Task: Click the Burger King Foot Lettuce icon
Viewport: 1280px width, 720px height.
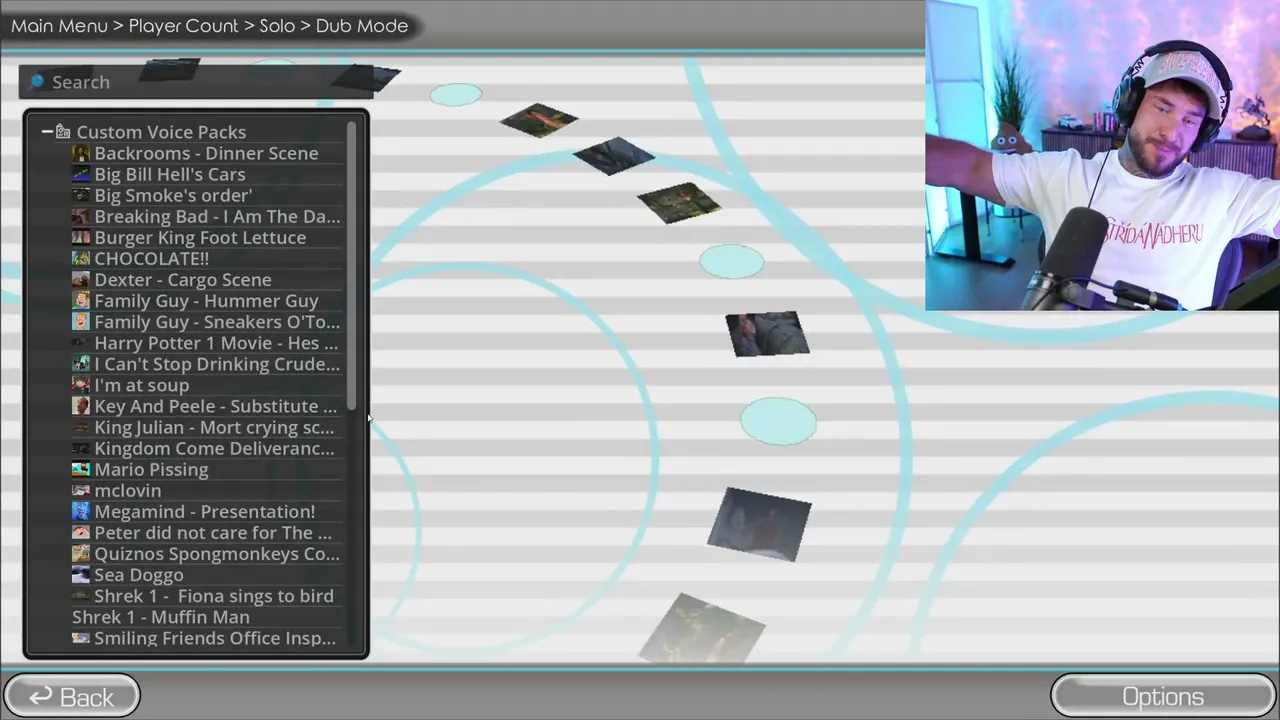Action: (81, 238)
